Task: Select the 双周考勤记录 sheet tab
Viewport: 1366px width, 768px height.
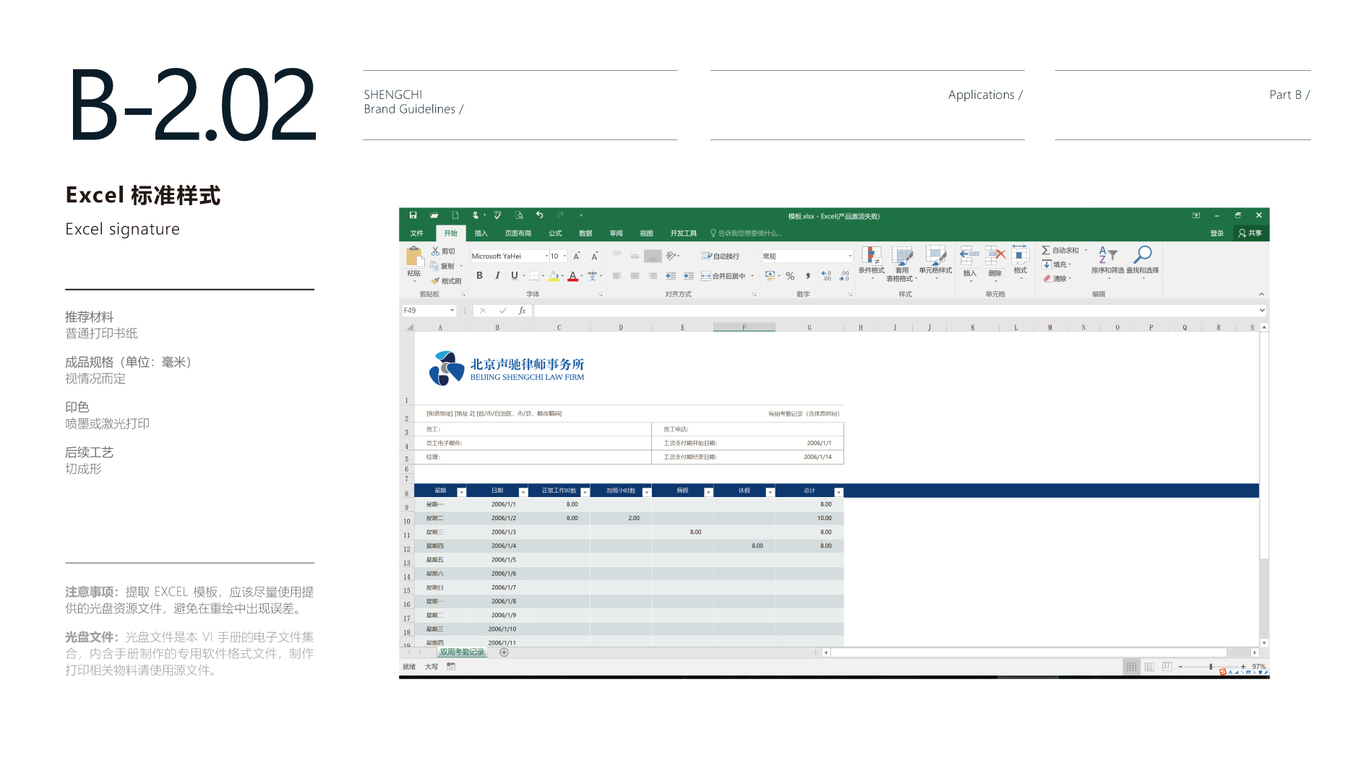Action: [x=462, y=652]
